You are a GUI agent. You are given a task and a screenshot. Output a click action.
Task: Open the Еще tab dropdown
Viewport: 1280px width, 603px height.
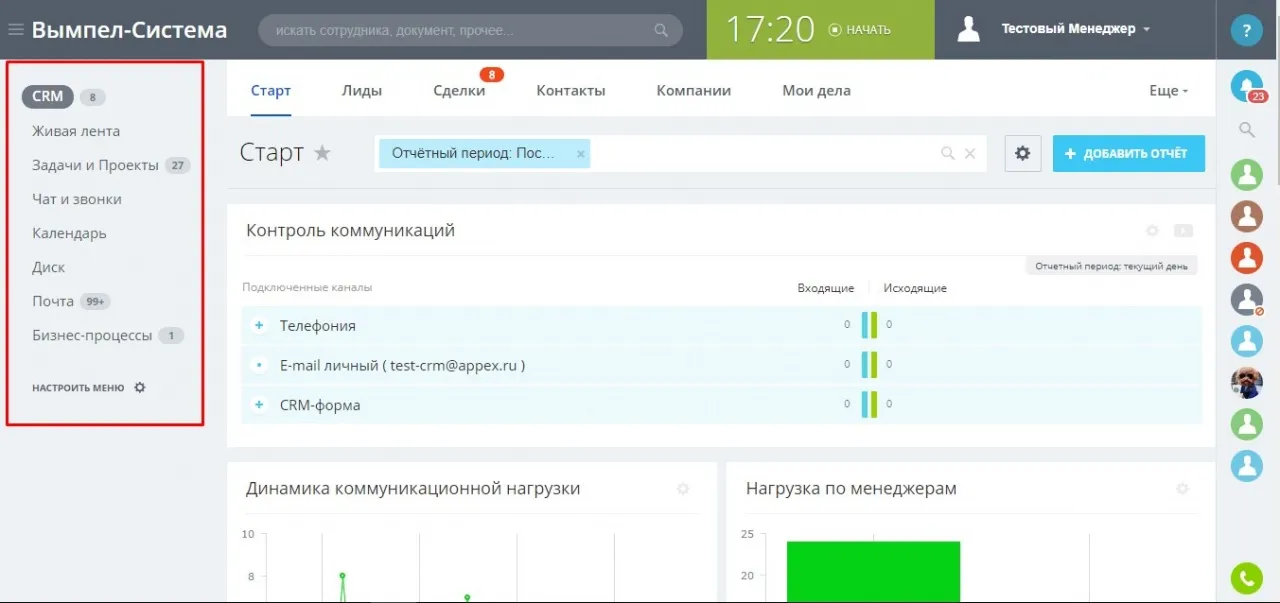[x=1167, y=90]
